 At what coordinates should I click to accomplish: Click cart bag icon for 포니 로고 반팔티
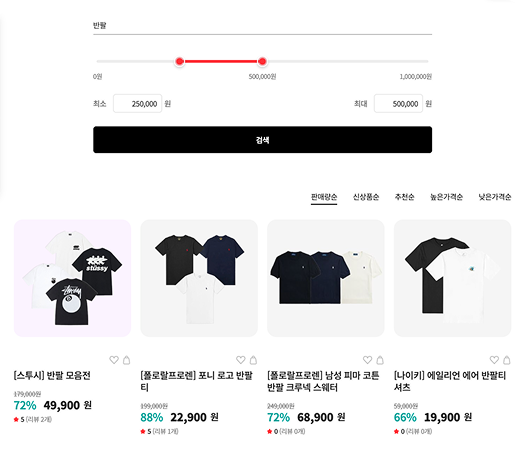point(253,360)
